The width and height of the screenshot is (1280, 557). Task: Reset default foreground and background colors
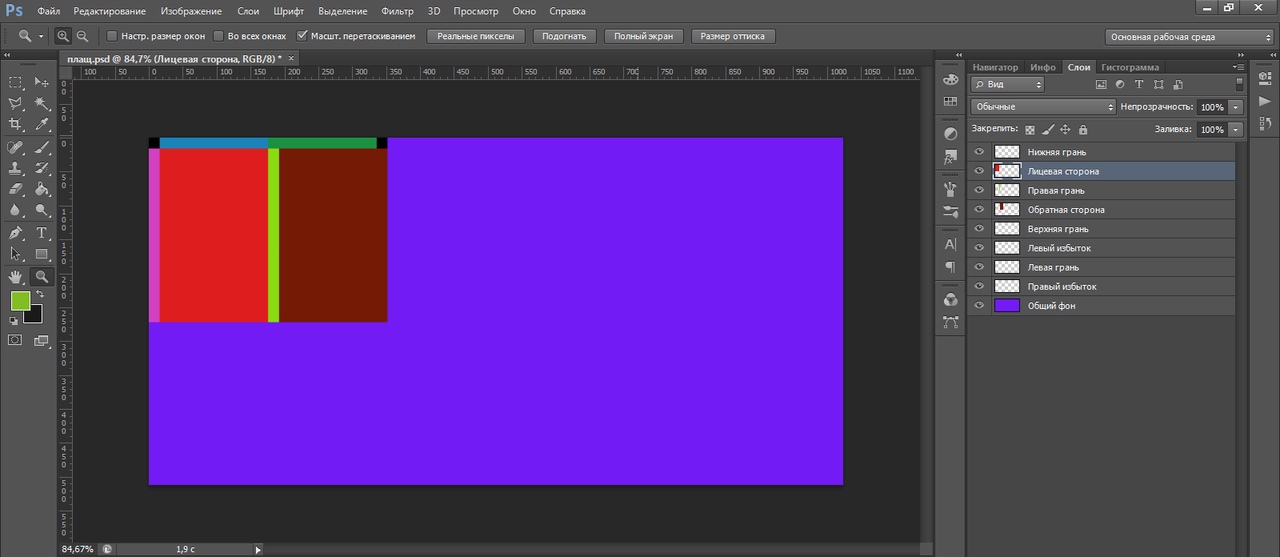point(14,321)
